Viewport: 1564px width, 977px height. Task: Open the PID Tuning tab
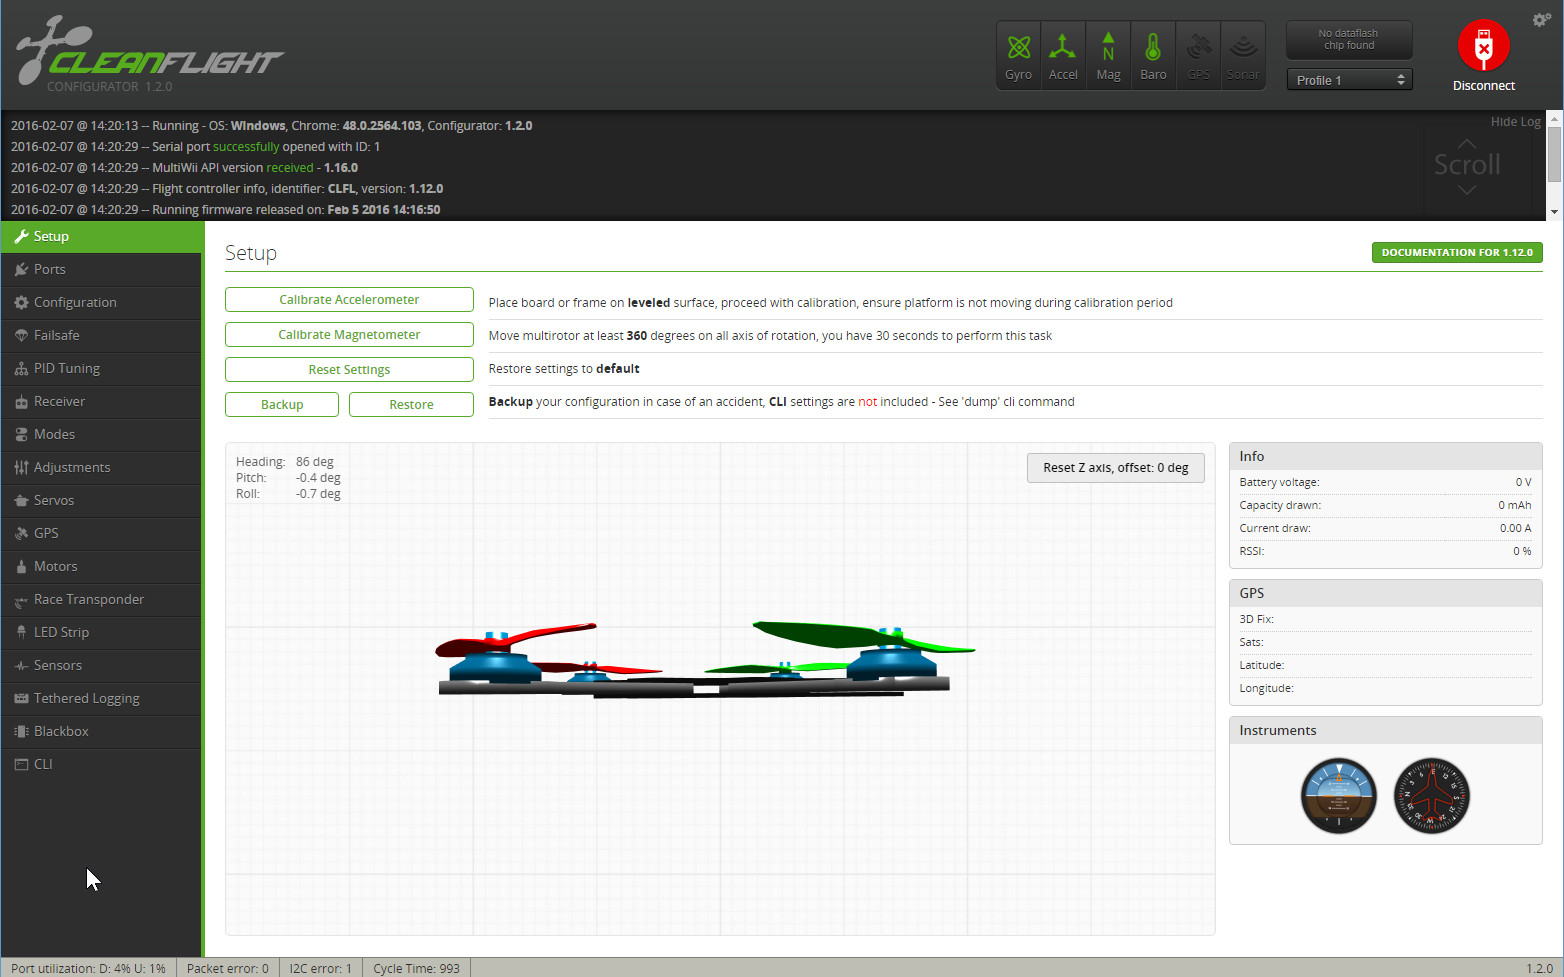pos(101,368)
